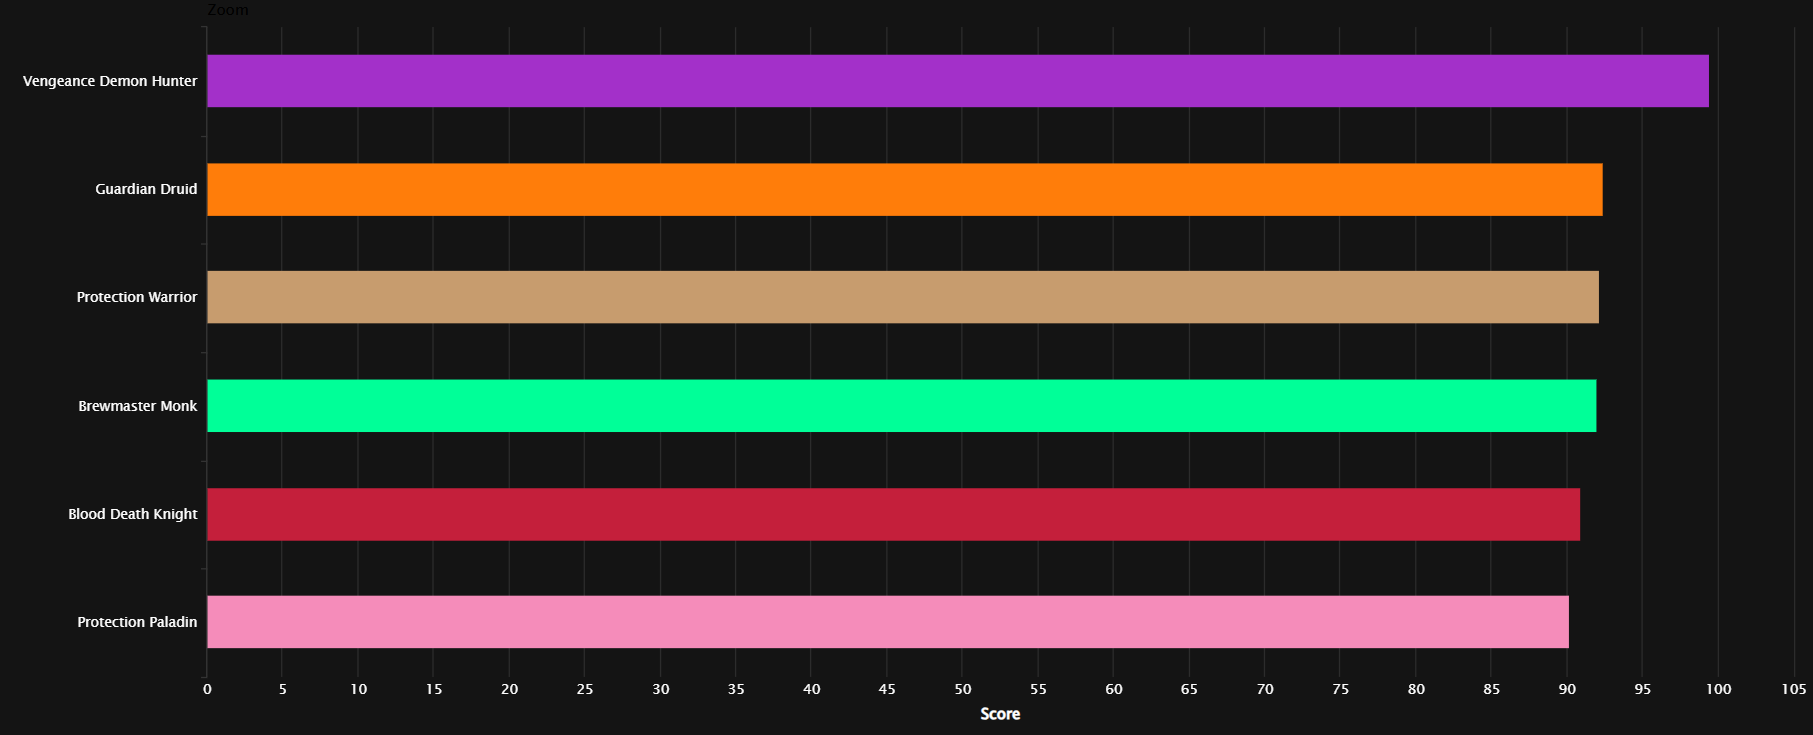Click the purple Vengeance Demon Hunter bar
This screenshot has width=1813, height=735.
click(x=958, y=81)
